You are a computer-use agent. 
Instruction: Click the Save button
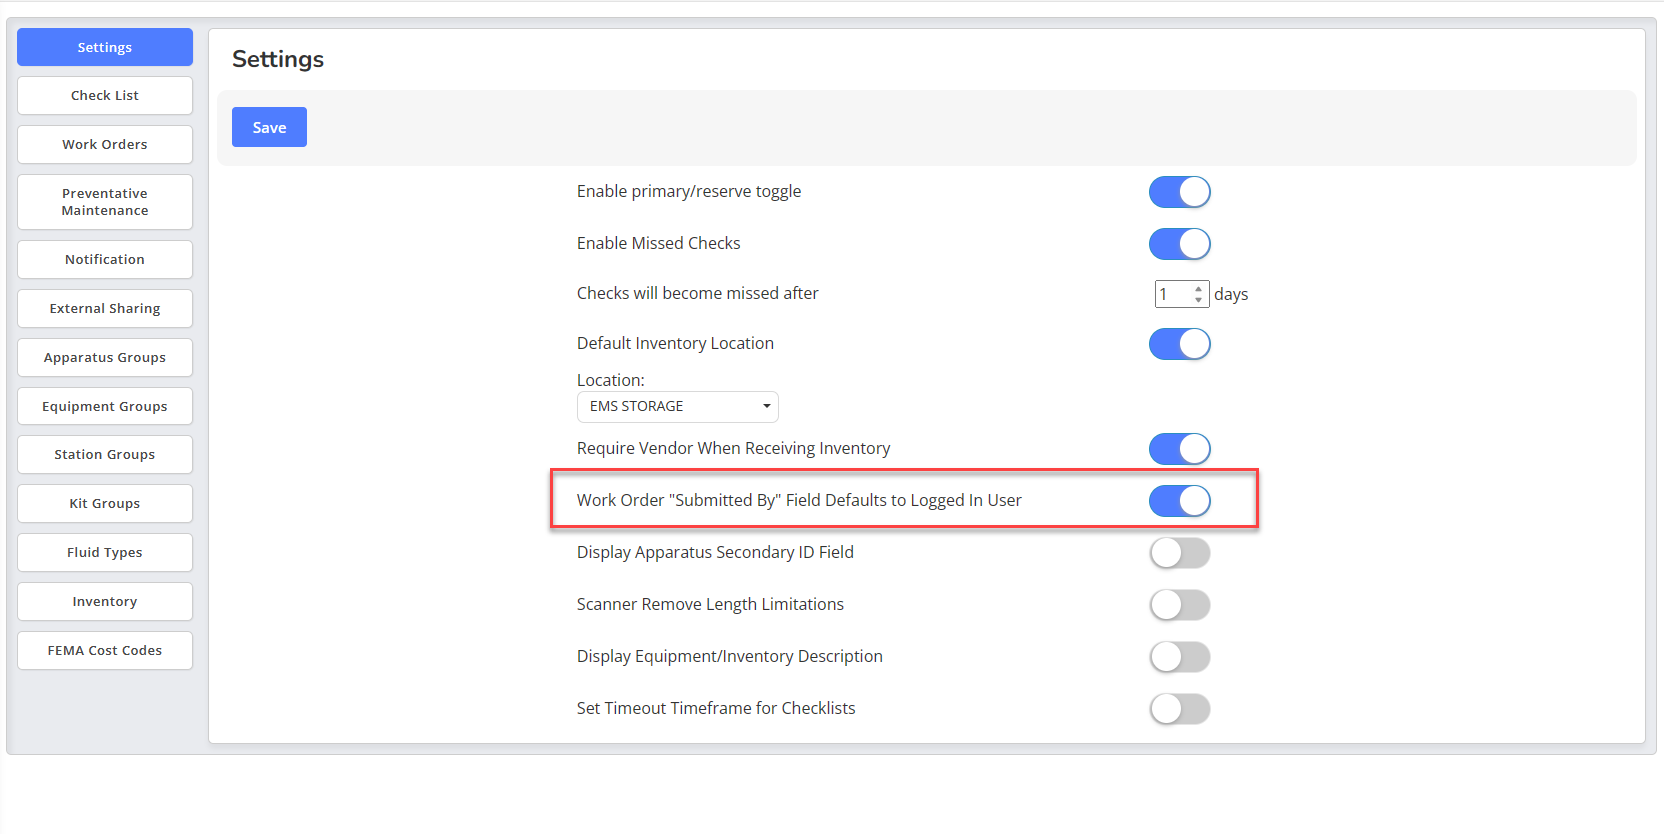(269, 127)
